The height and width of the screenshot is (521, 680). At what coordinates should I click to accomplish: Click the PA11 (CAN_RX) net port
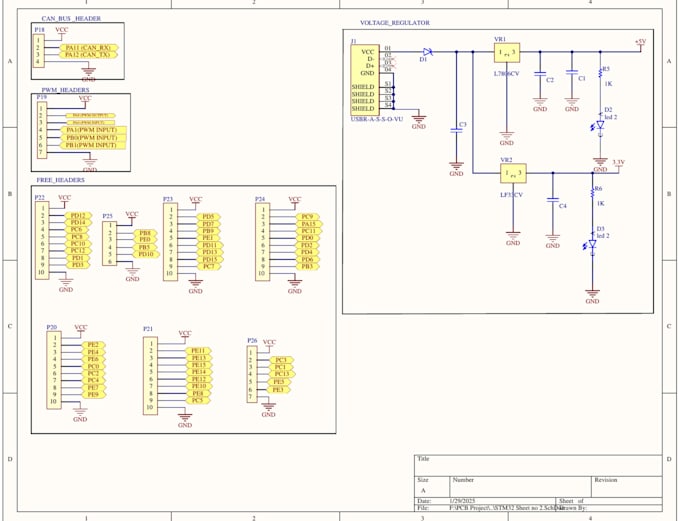(88, 48)
